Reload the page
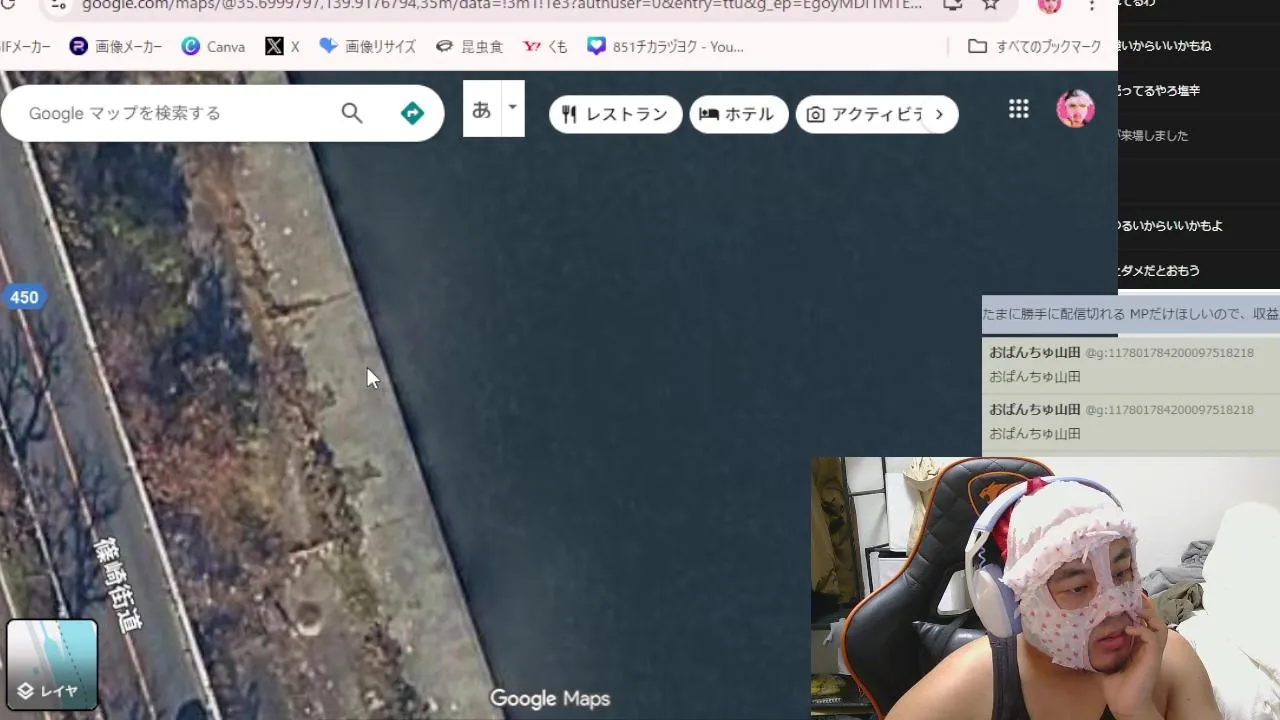This screenshot has height=720, width=1280. [x=8, y=5]
